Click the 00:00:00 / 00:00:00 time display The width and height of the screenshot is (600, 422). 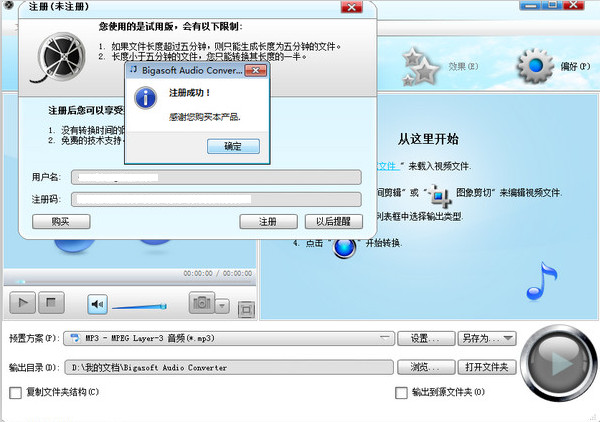coord(217,273)
